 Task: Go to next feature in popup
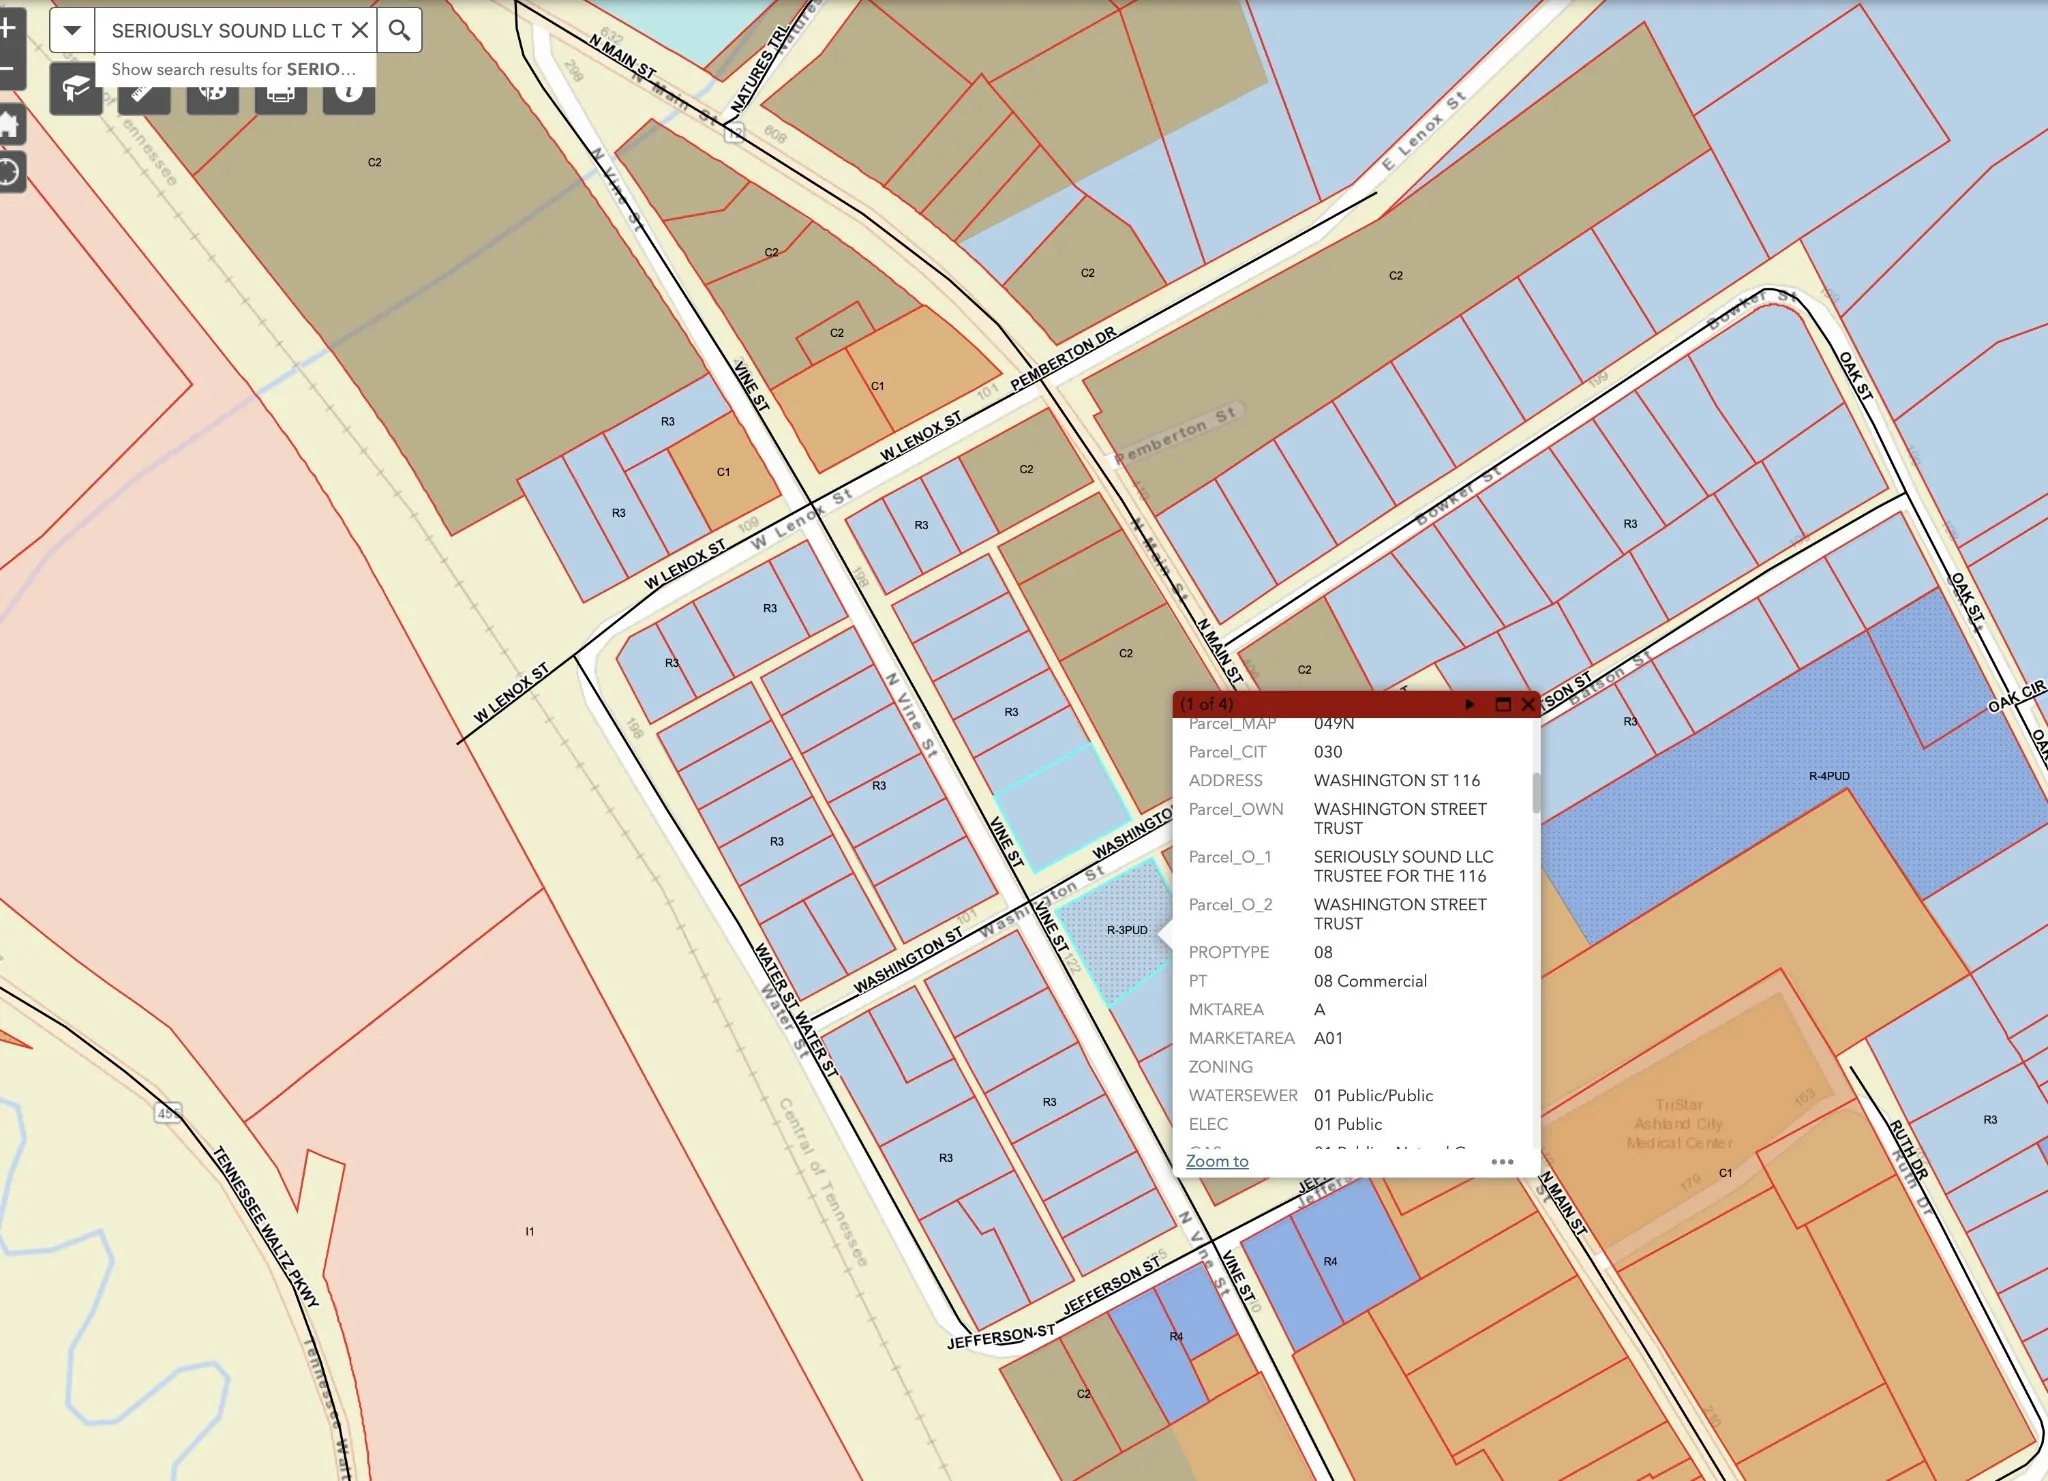point(1469,704)
